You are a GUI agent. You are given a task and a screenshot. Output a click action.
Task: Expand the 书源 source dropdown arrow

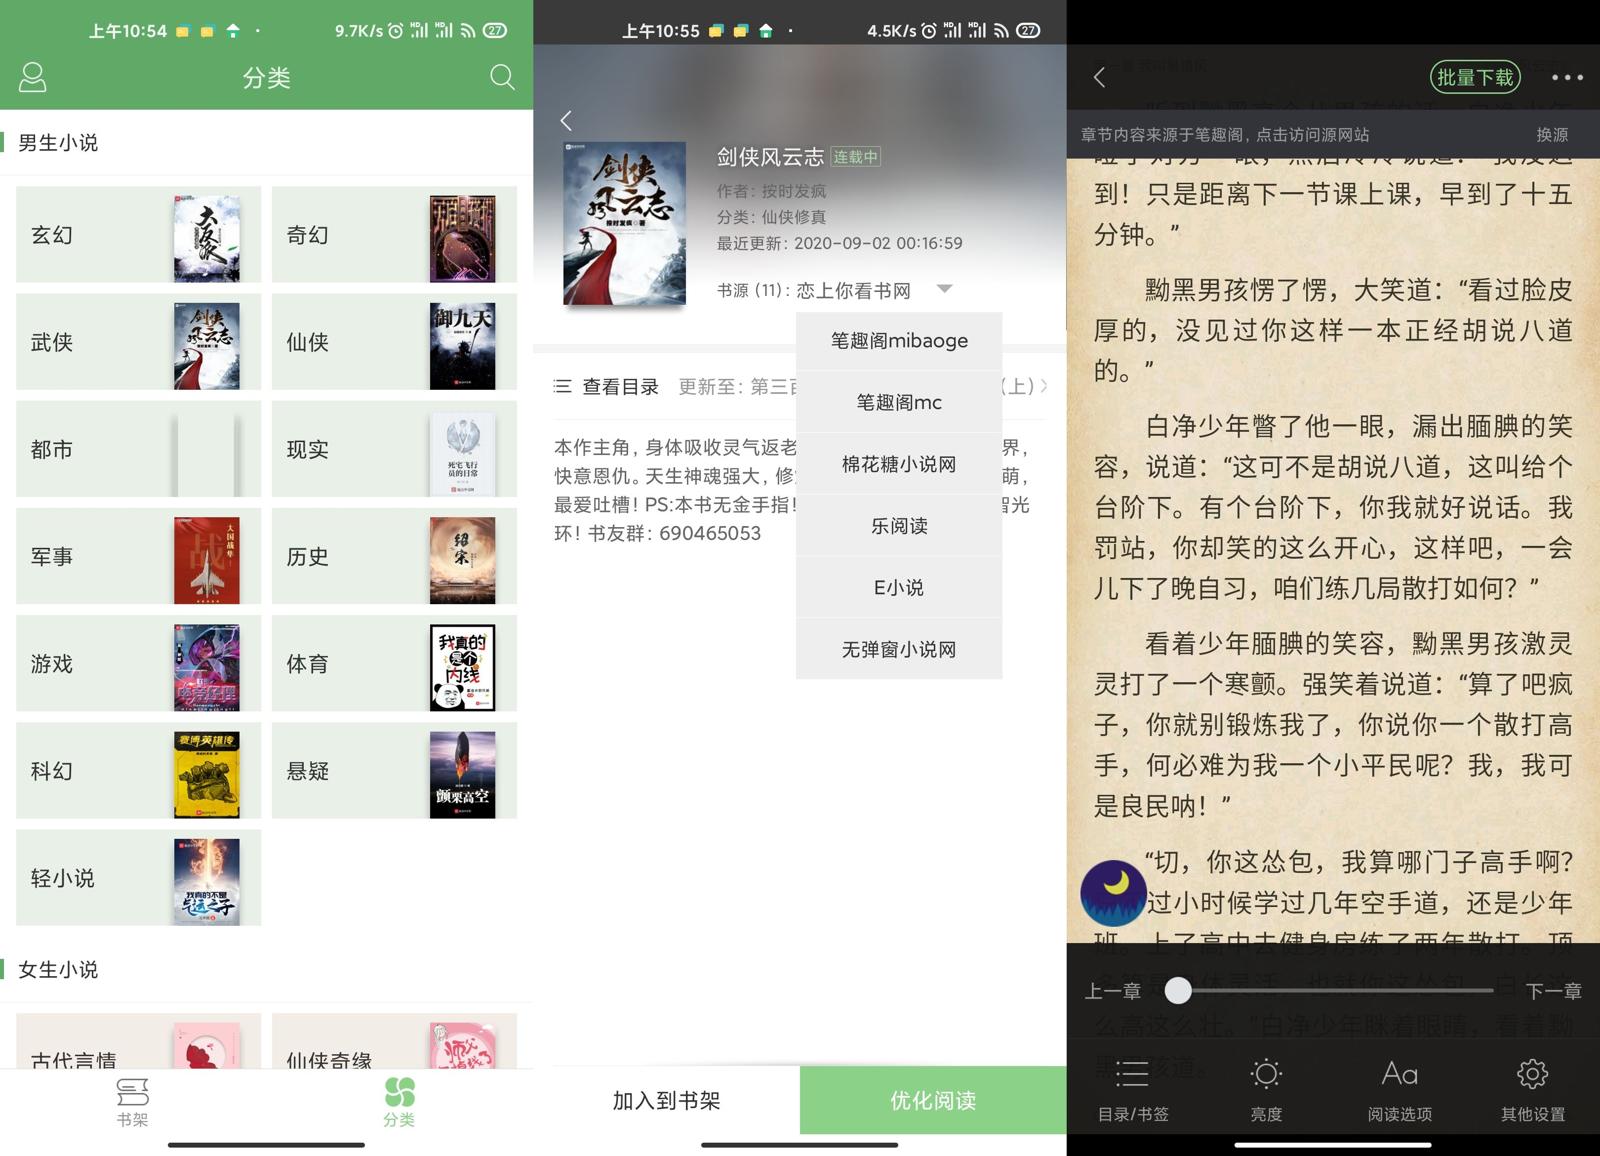(x=944, y=289)
